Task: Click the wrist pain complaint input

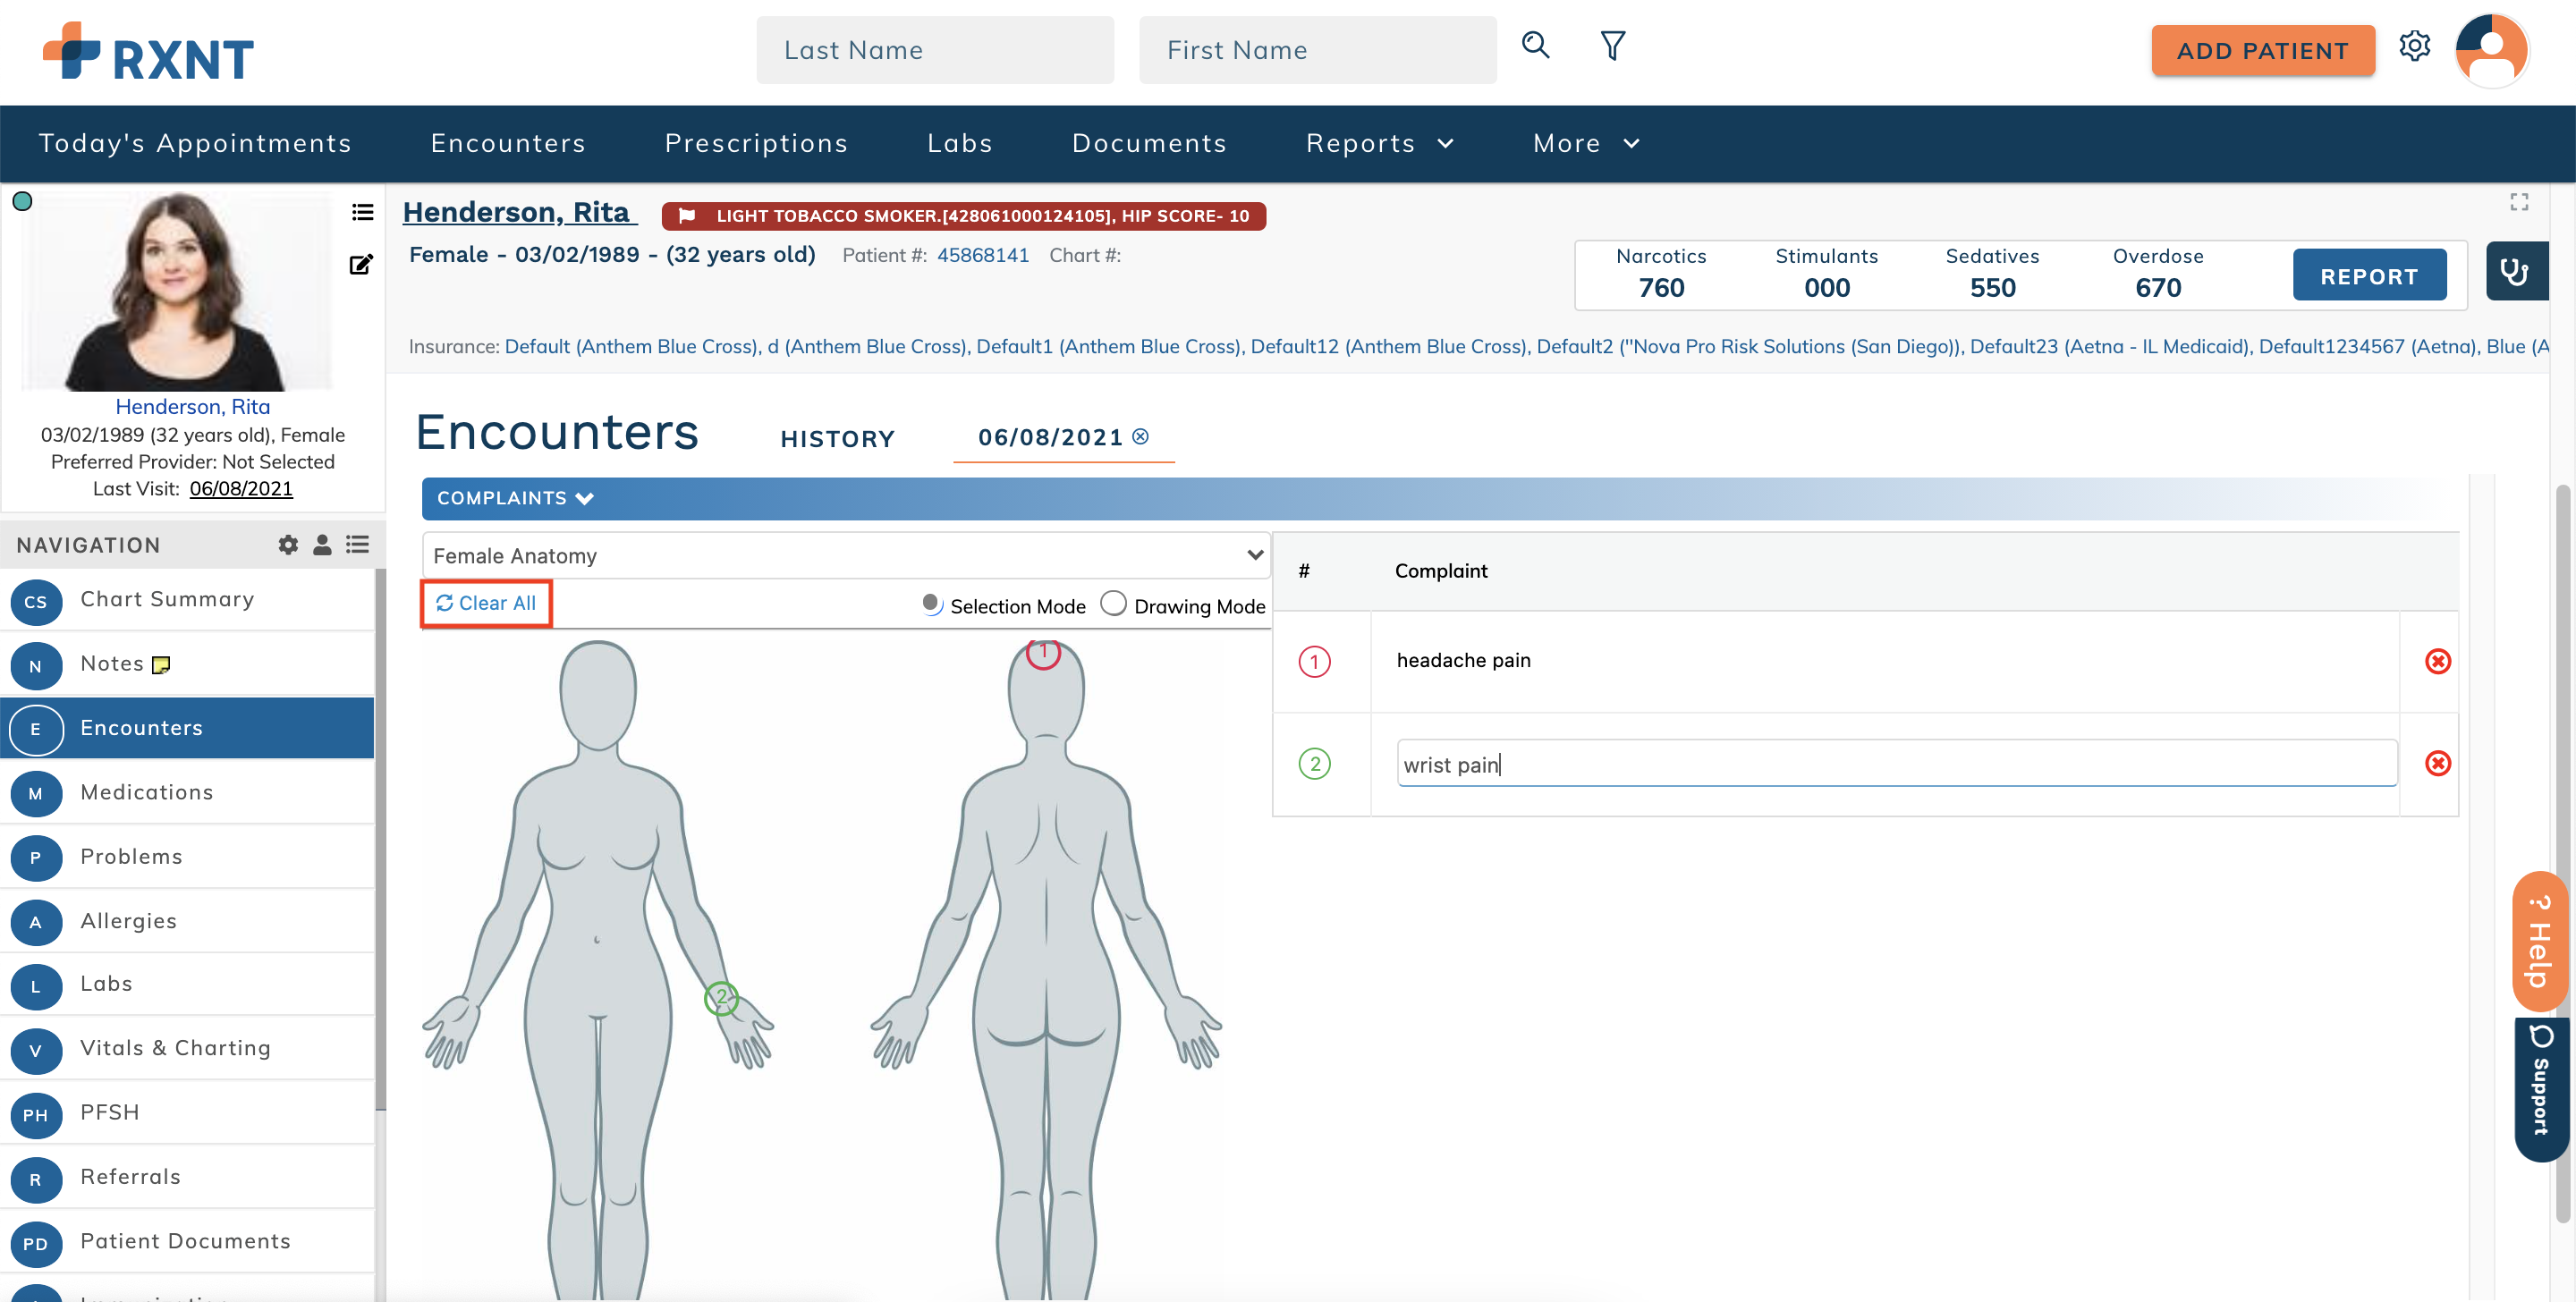Action: pyautogui.click(x=1896, y=763)
